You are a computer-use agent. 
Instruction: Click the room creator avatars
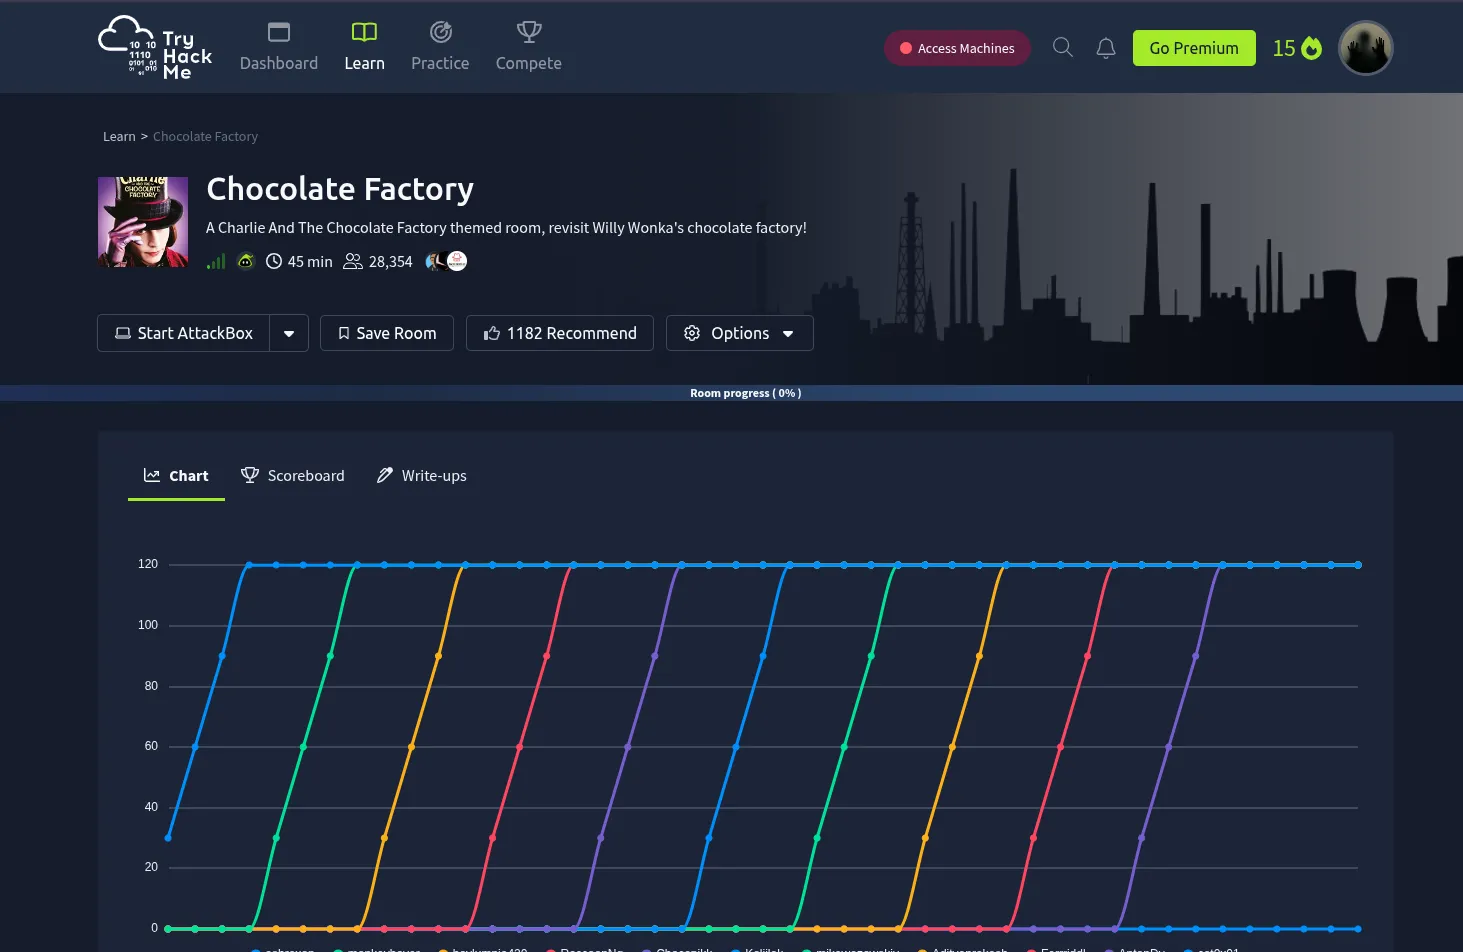point(446,262)
